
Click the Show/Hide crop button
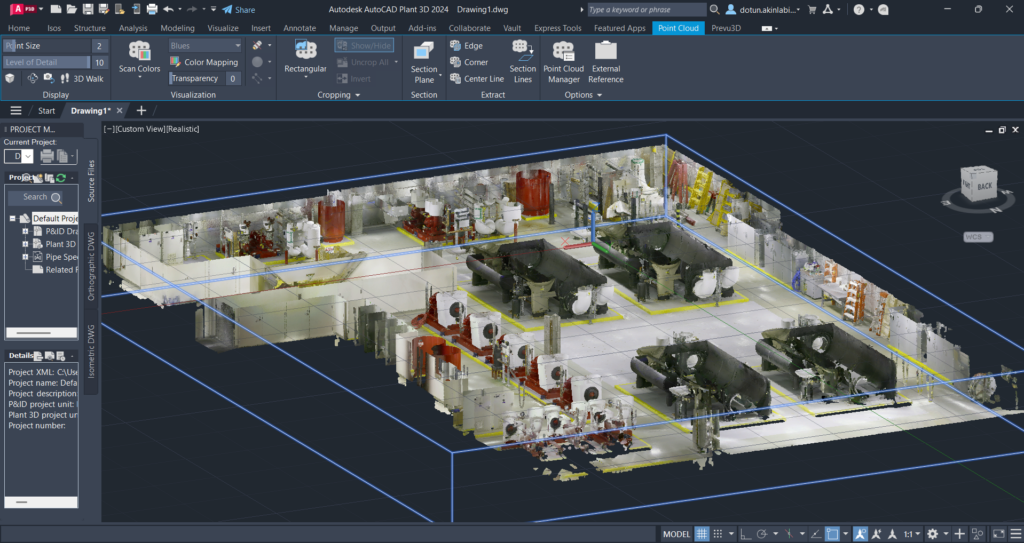[x=363, y=46]
